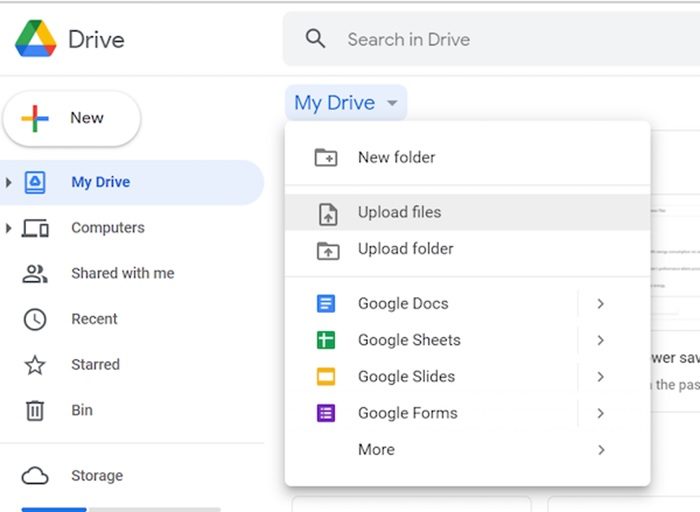Click the Storage cloud icon
Image resolution: width=700 pixels, height=512 pixels.
pyautogui.click(x=35, y=476)
